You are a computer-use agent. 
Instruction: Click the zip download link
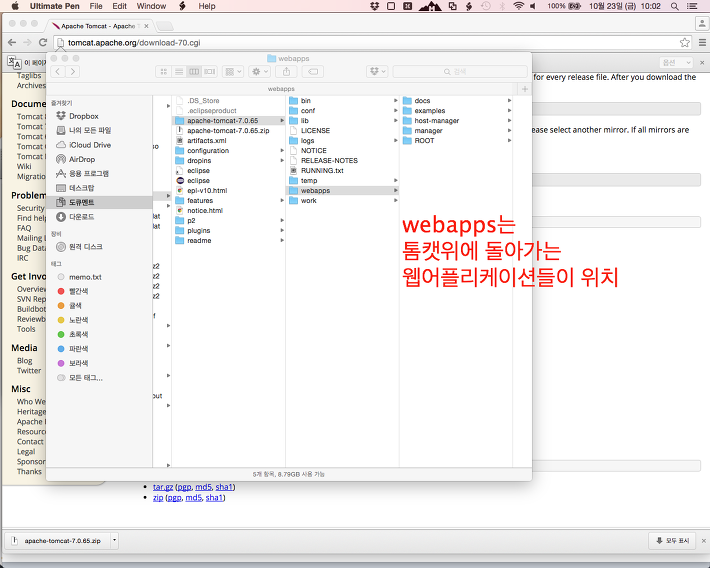point(158,497)
